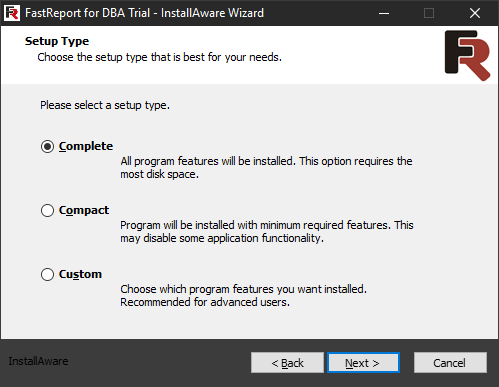This screenshot has width=499, height=387.
Task: Click 'Program will be installed with minimum' description
Action: 267,232
